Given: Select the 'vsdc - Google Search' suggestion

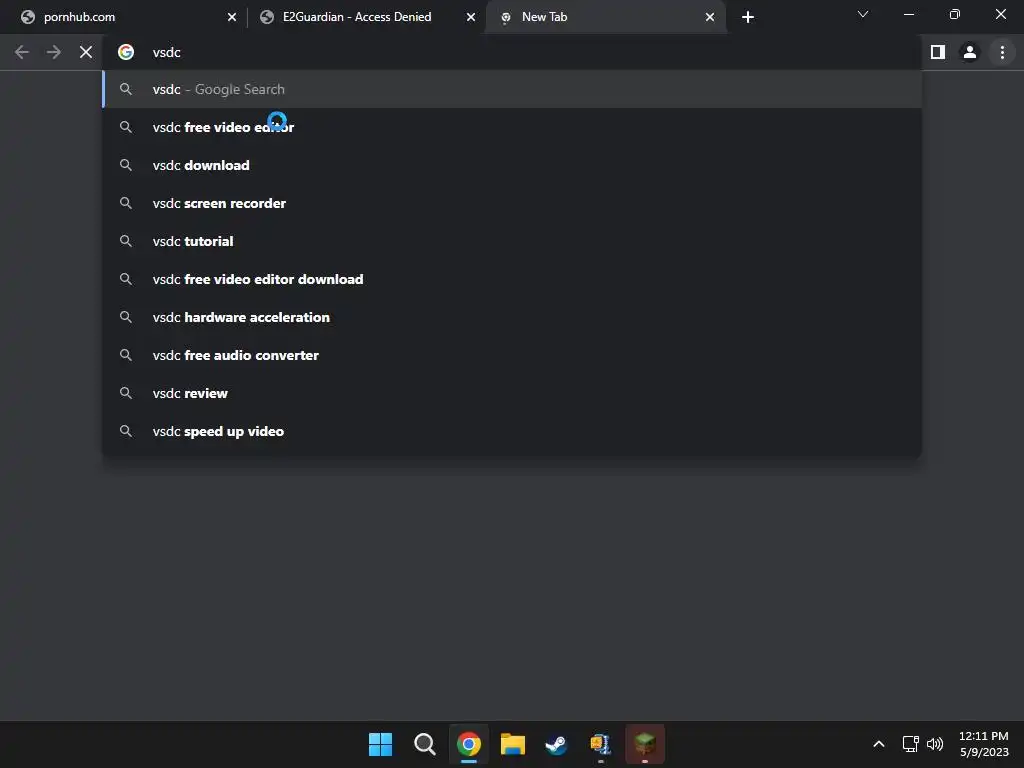Looking at the screenshot, I should click(512, 89).
